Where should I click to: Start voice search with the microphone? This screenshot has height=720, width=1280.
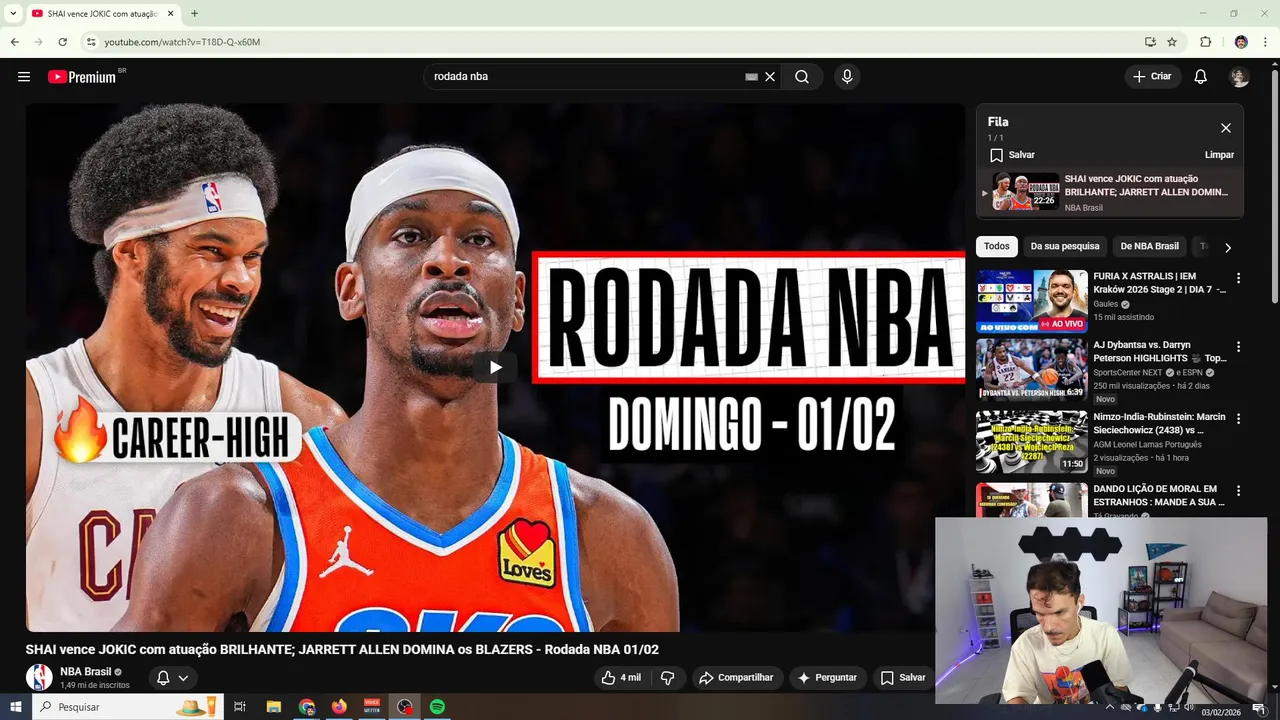point(847,77)
